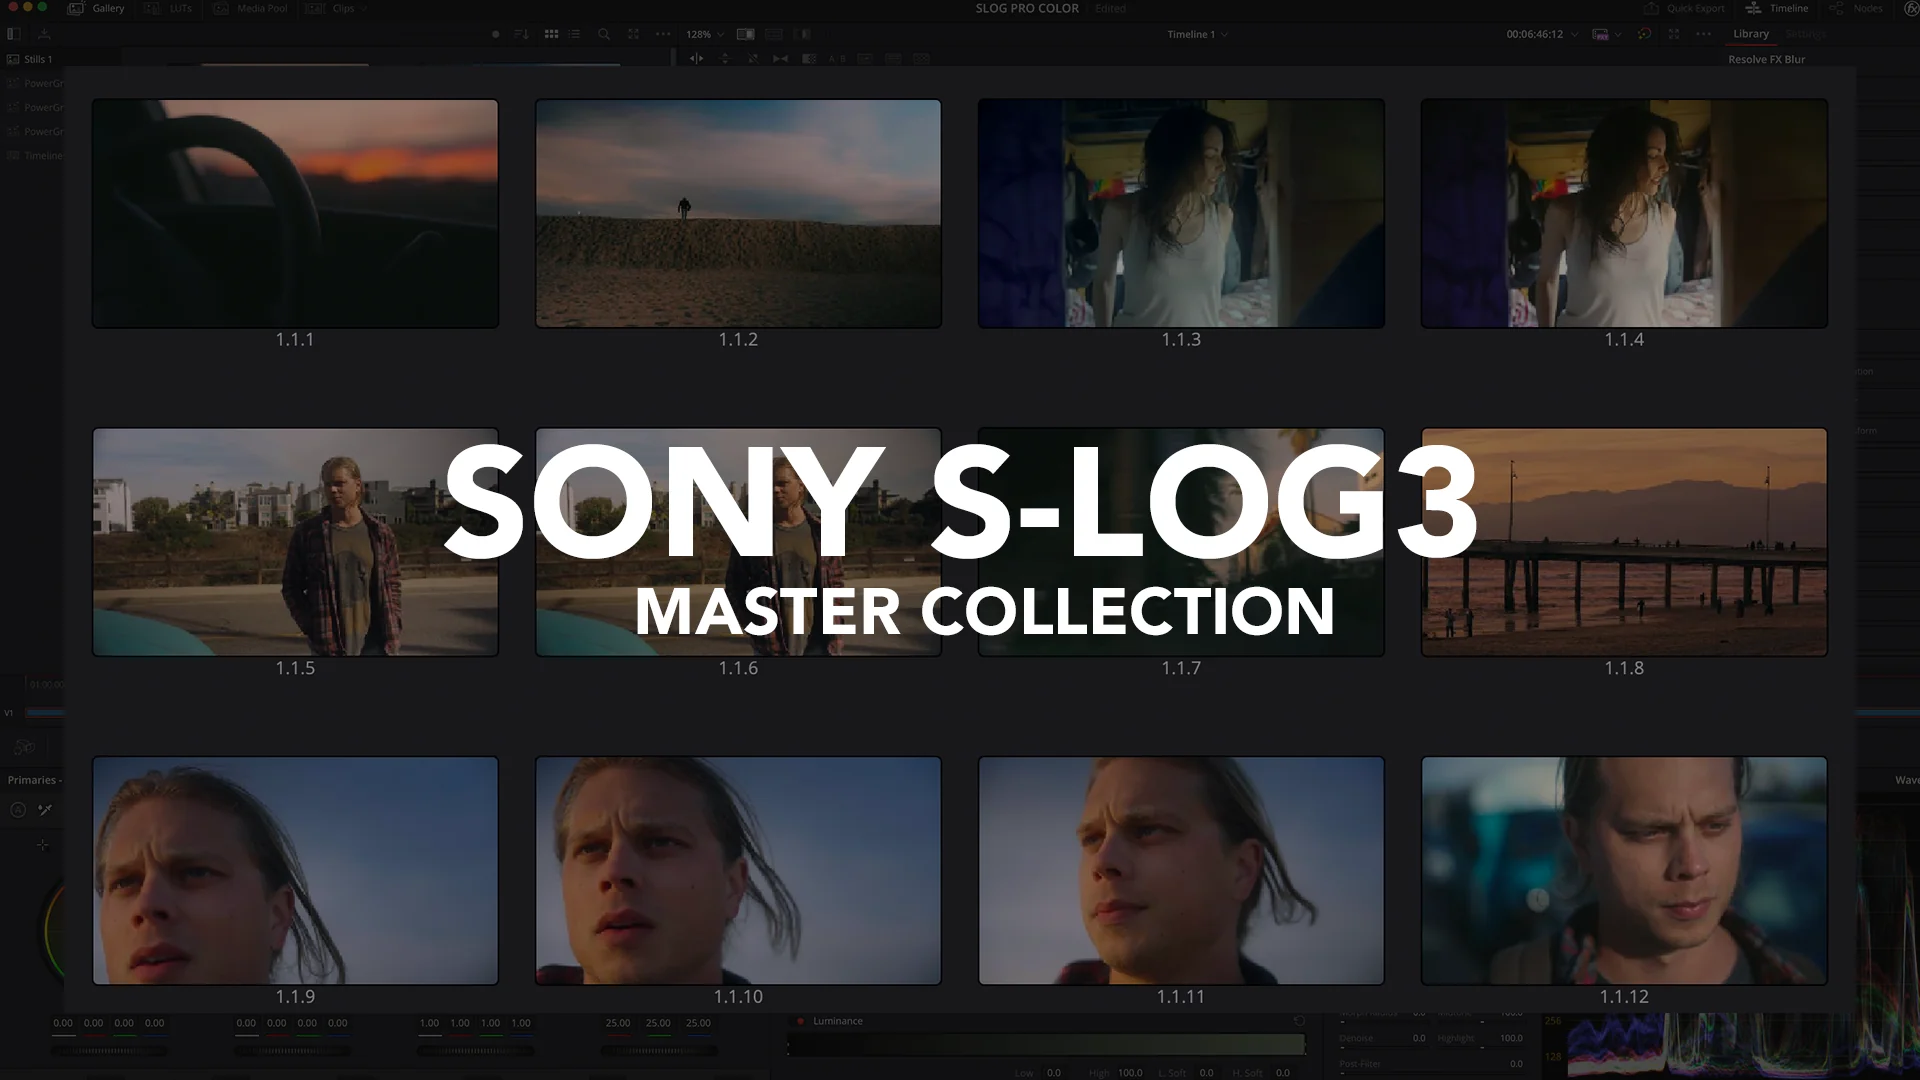
Task: Show the Clips strip
Action: [331, 8]
